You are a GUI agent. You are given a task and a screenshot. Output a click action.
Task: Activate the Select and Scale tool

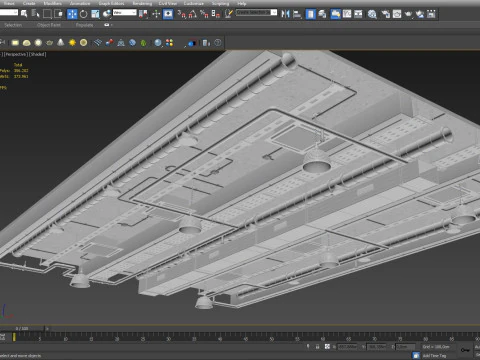coord(95,14)
